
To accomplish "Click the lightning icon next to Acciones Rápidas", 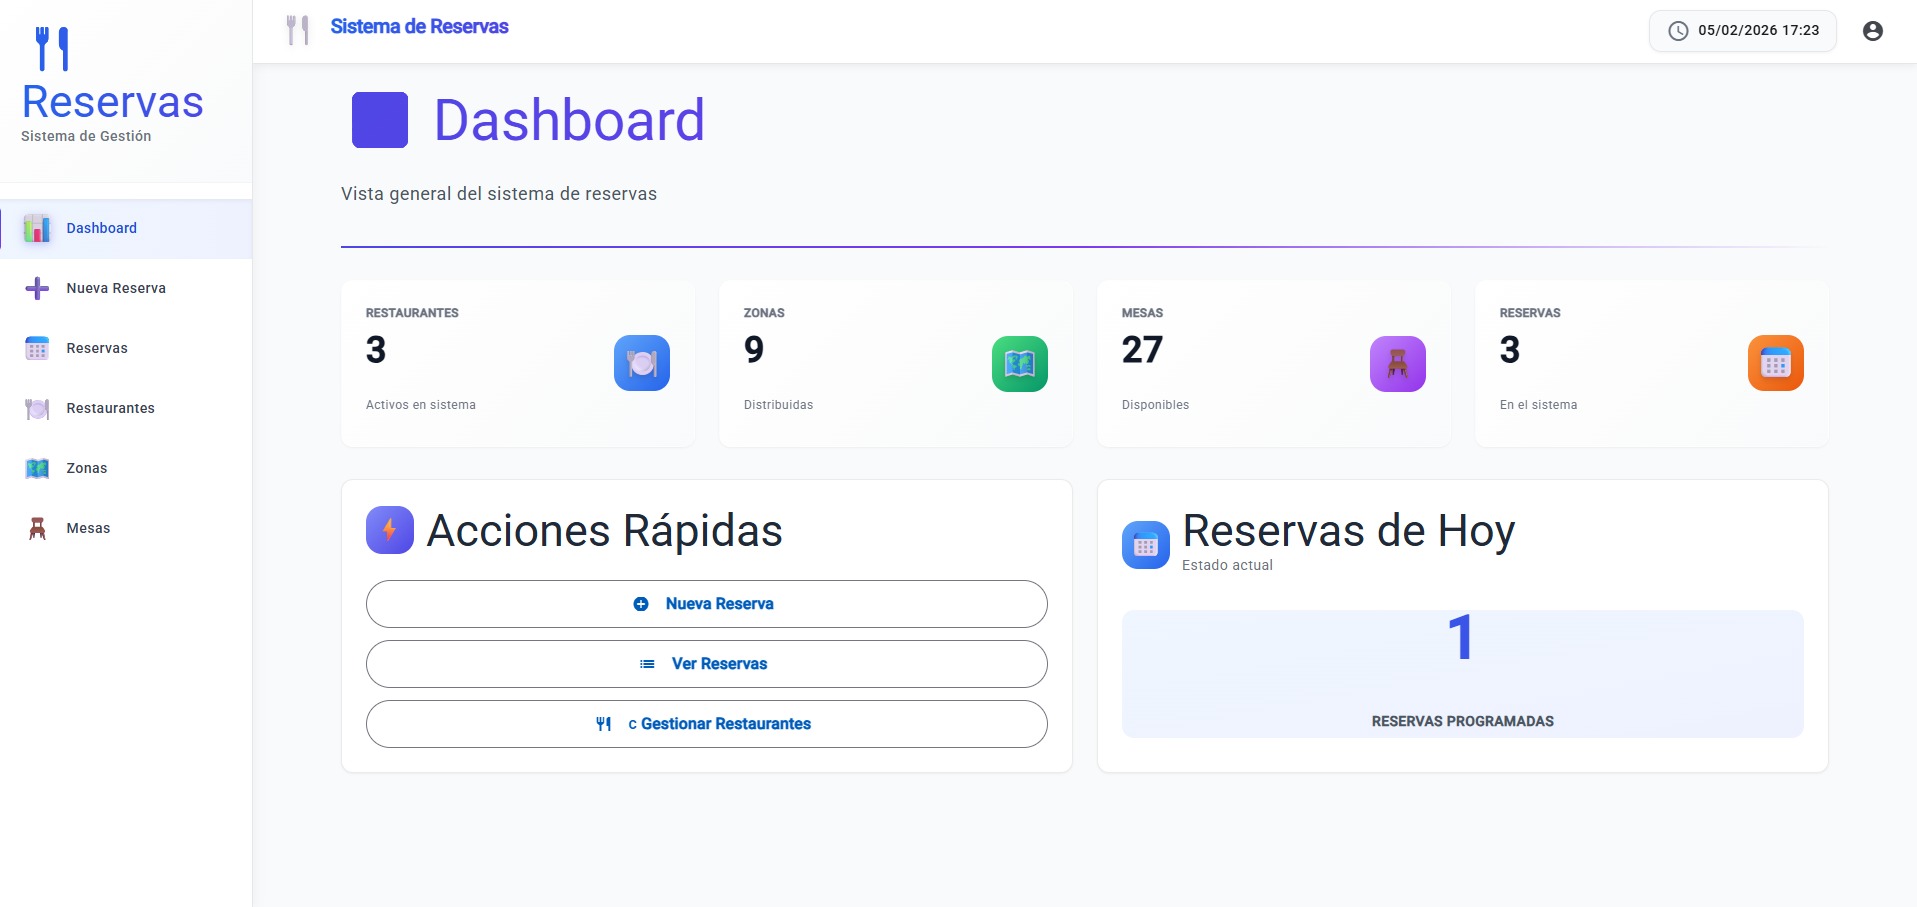I will click(x=390, y=530).
